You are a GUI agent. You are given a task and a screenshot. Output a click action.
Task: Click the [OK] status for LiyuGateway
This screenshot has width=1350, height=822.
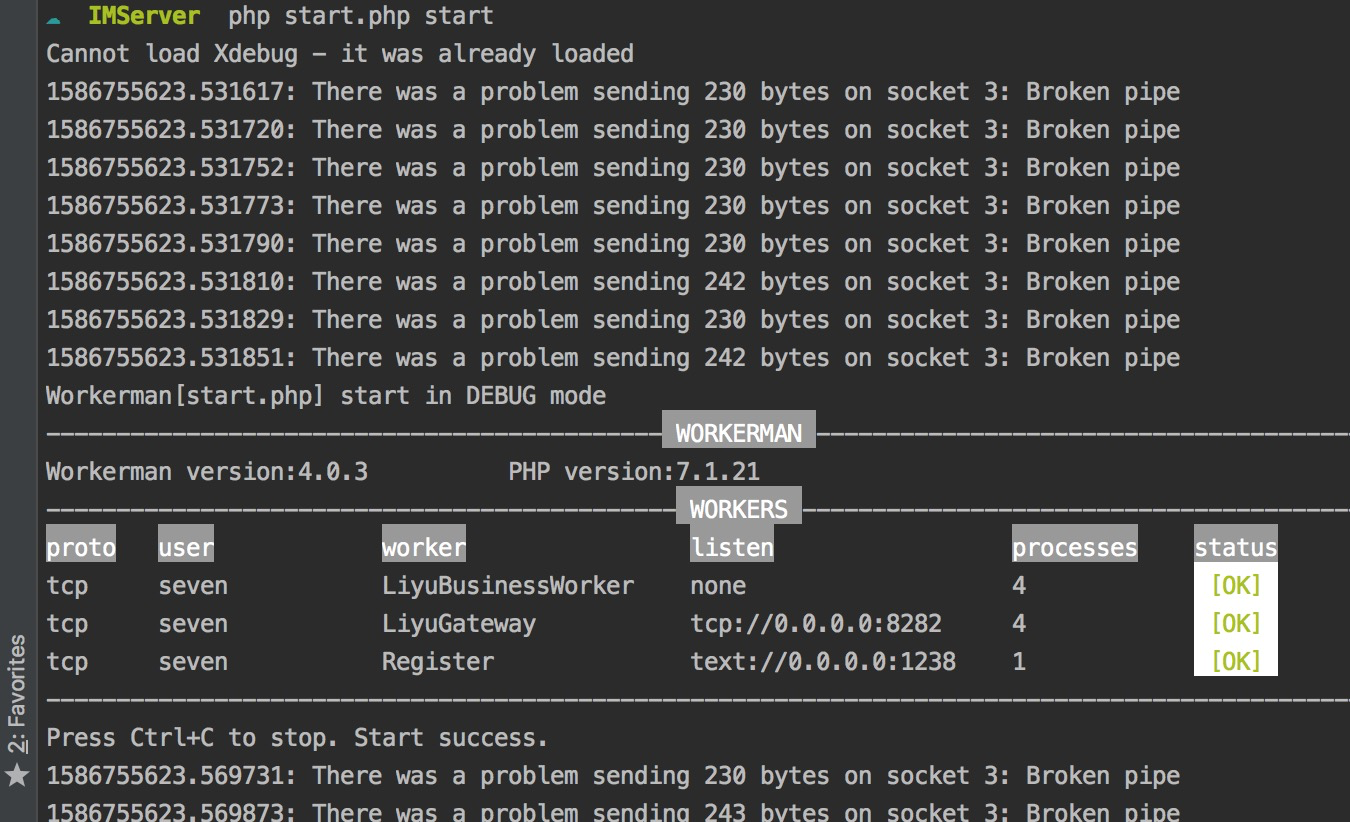coord(1235,623)
